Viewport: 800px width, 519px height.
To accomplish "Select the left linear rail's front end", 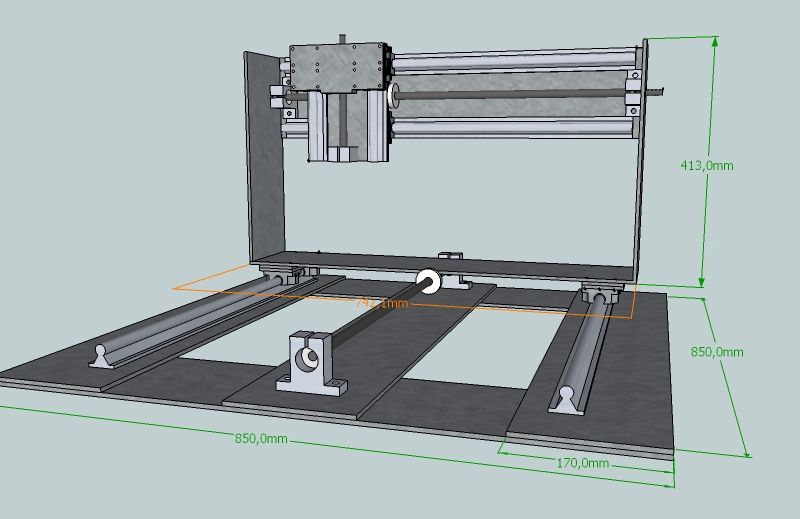I will 103,355.
